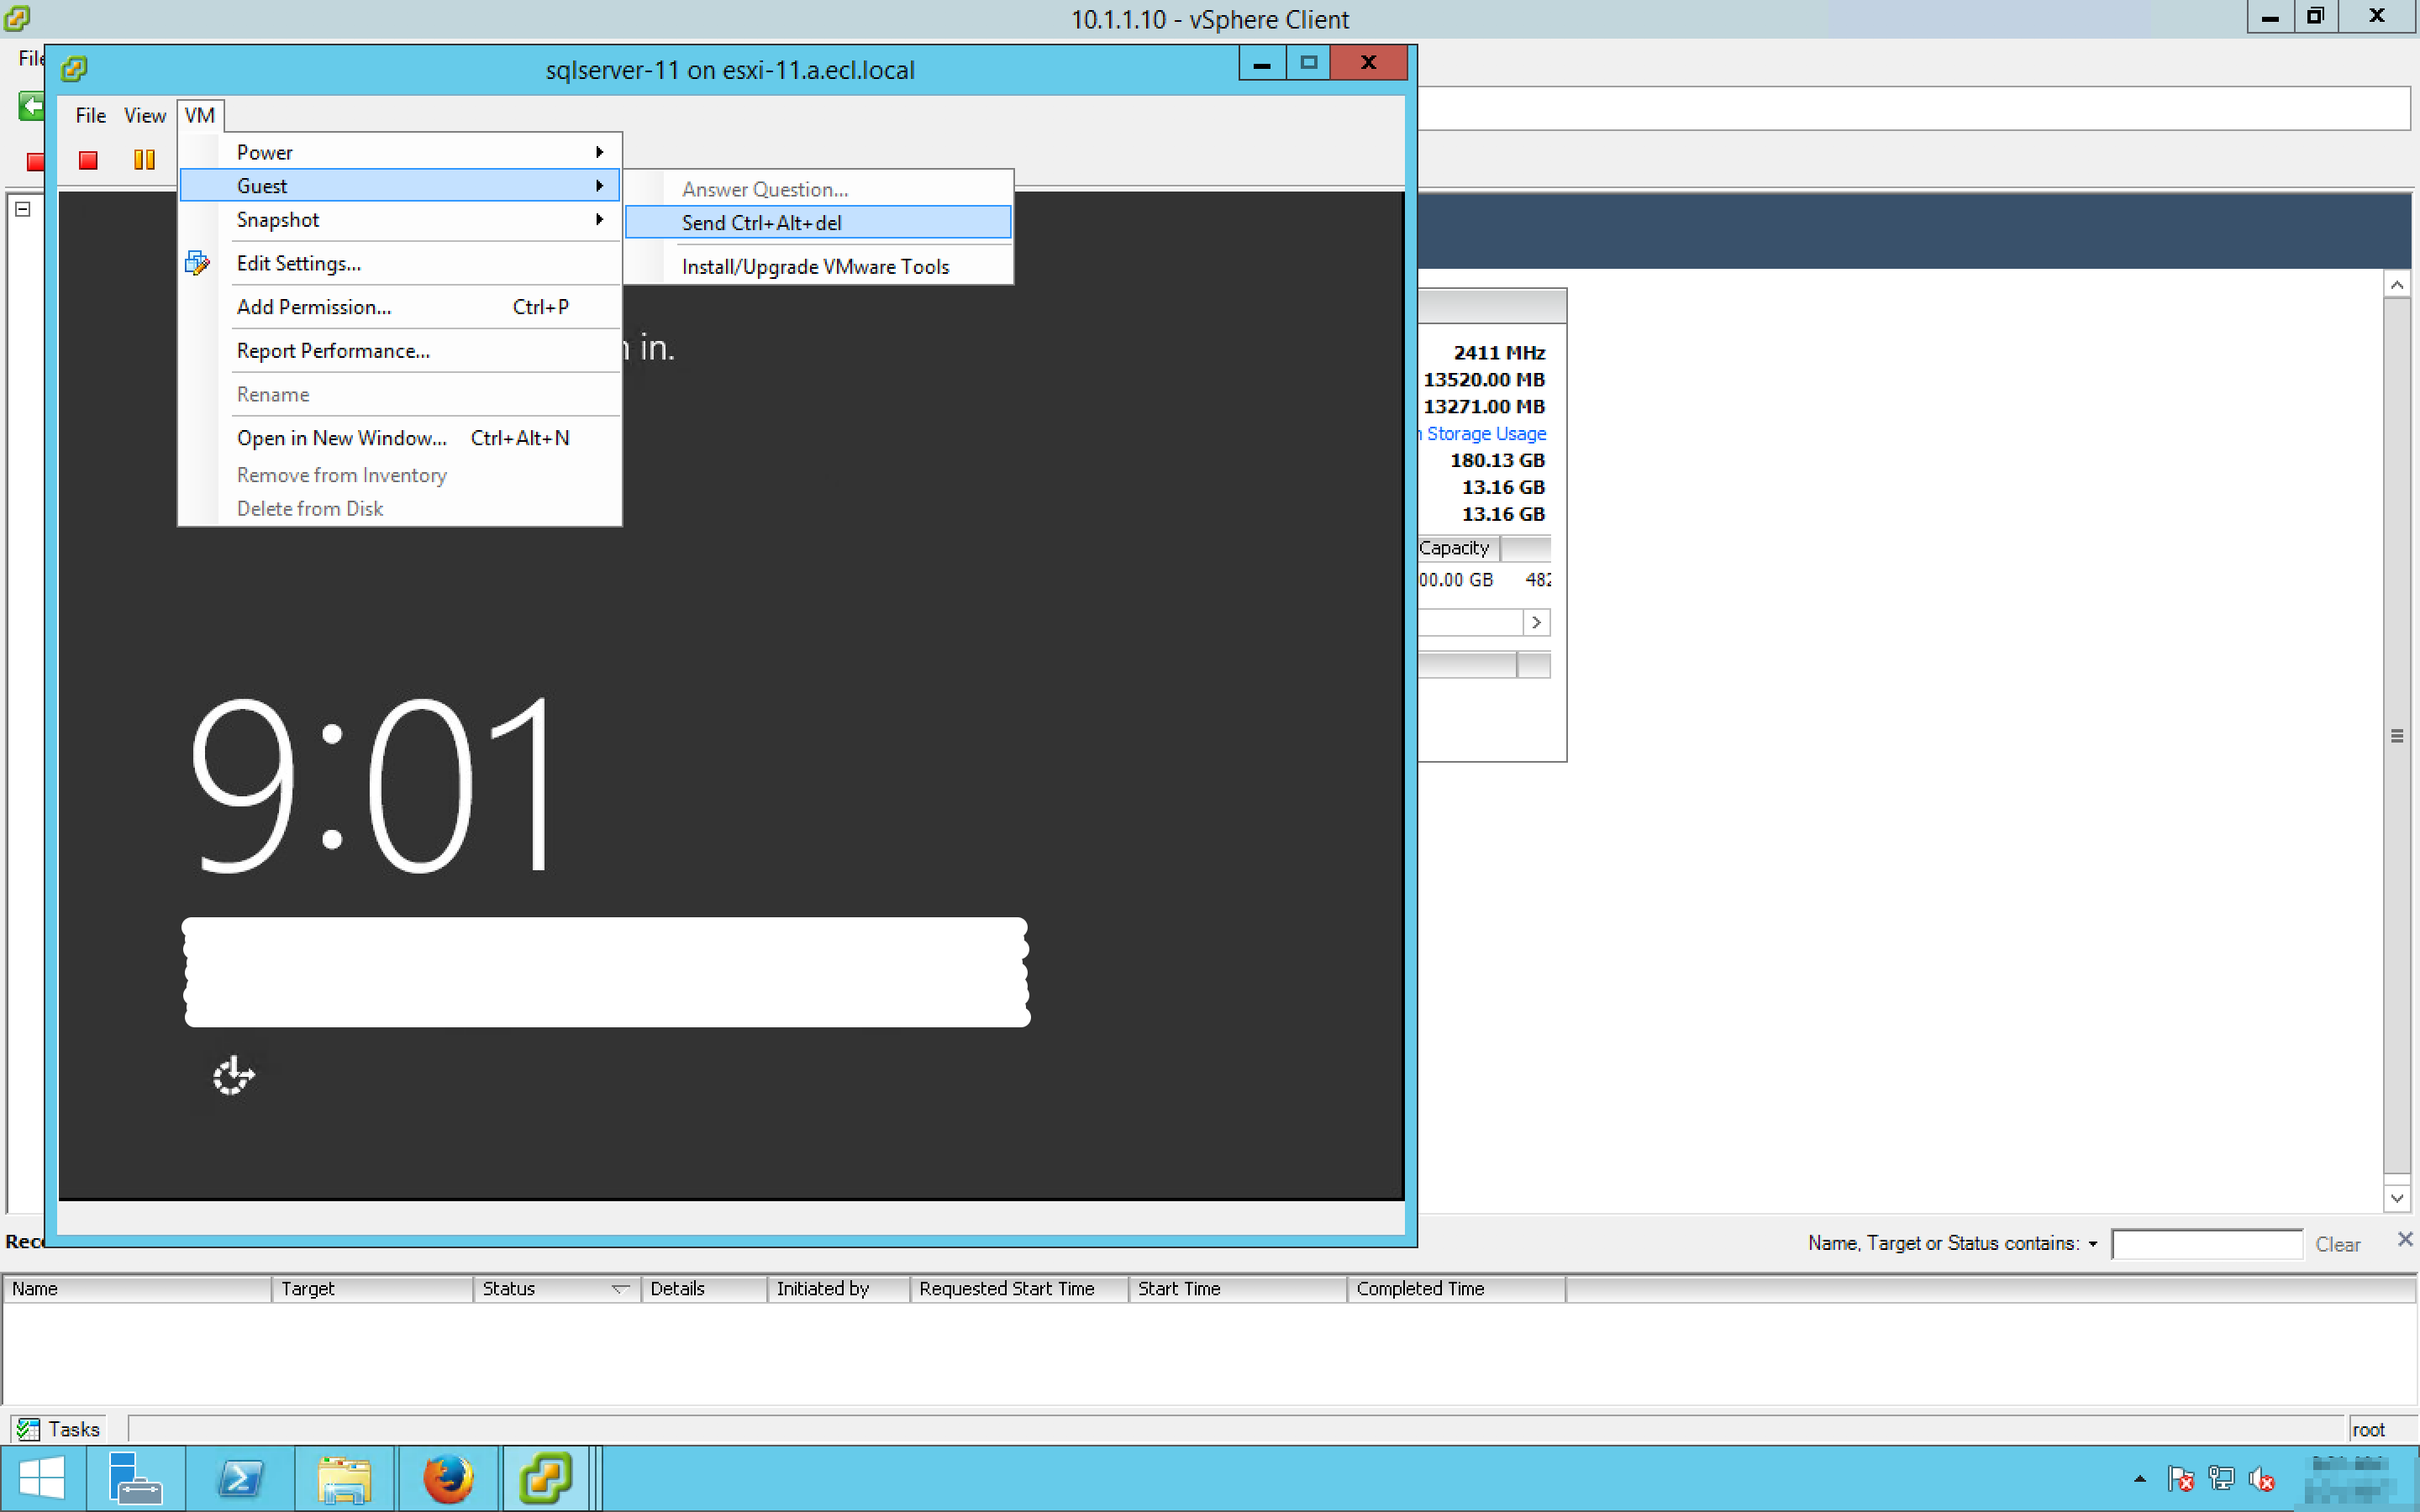2420x1512 pixels.
Task: Click the Tasks status bar icon
Action: pyautogui.click(x=28, y=1429)
